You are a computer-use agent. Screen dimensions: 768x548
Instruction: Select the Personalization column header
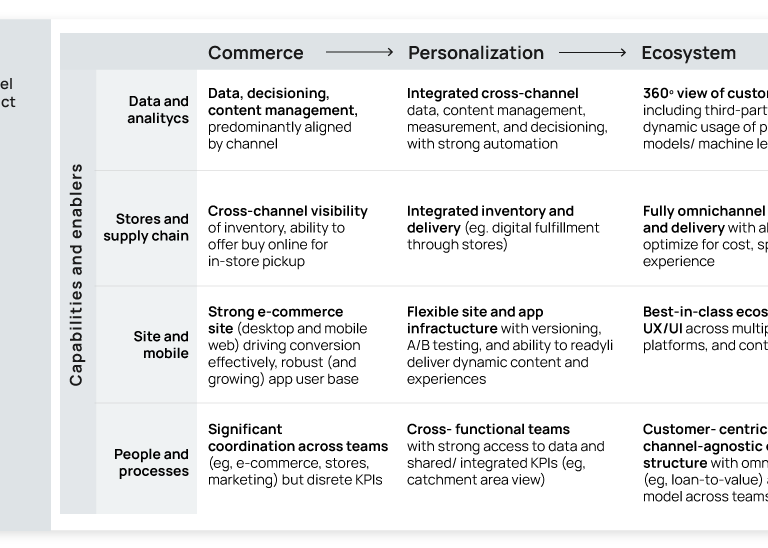475,53
